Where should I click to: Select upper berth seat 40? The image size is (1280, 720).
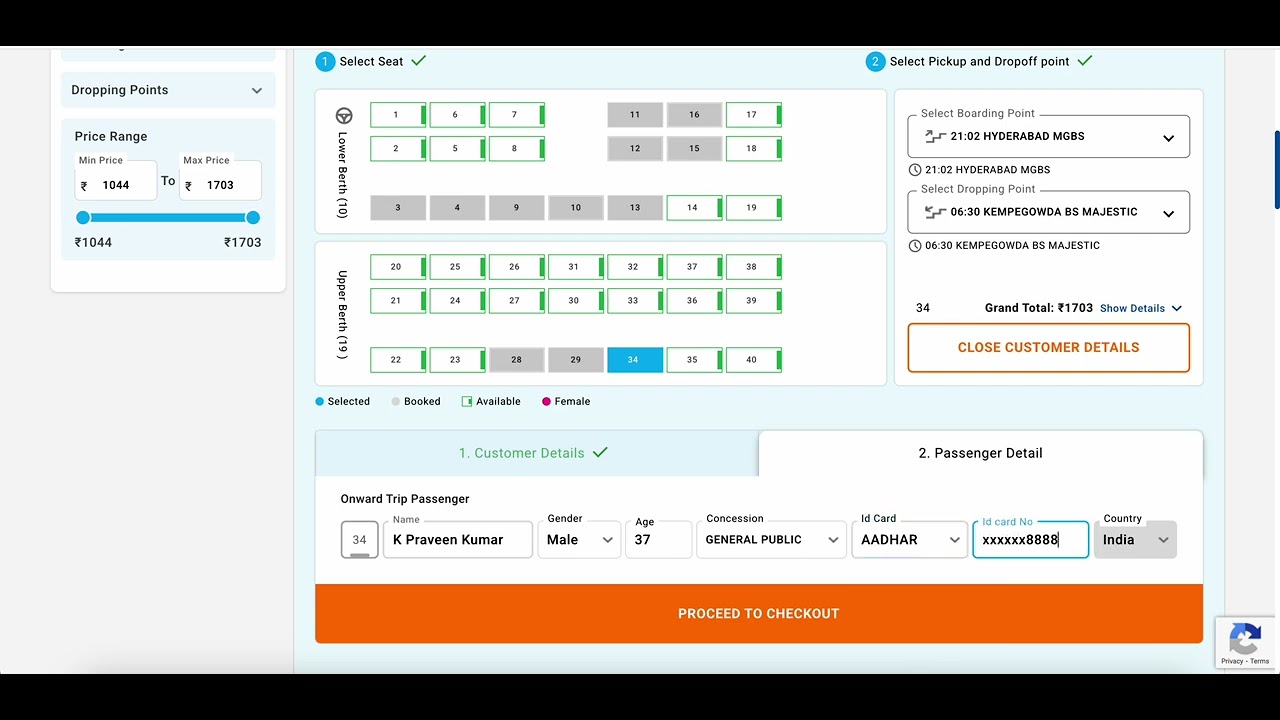[x=754, y=360]
